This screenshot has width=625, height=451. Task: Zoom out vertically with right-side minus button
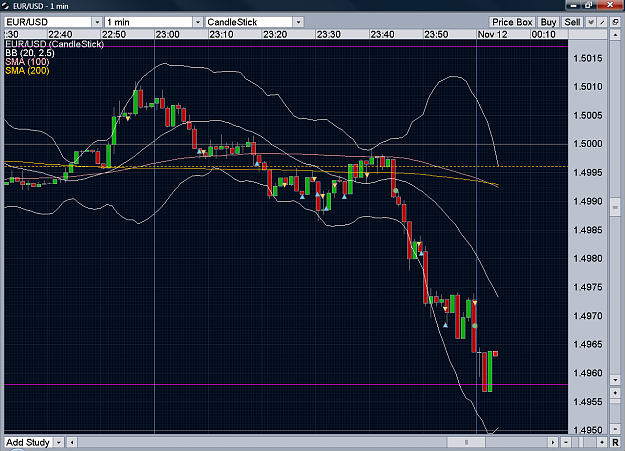pos(615,429)
